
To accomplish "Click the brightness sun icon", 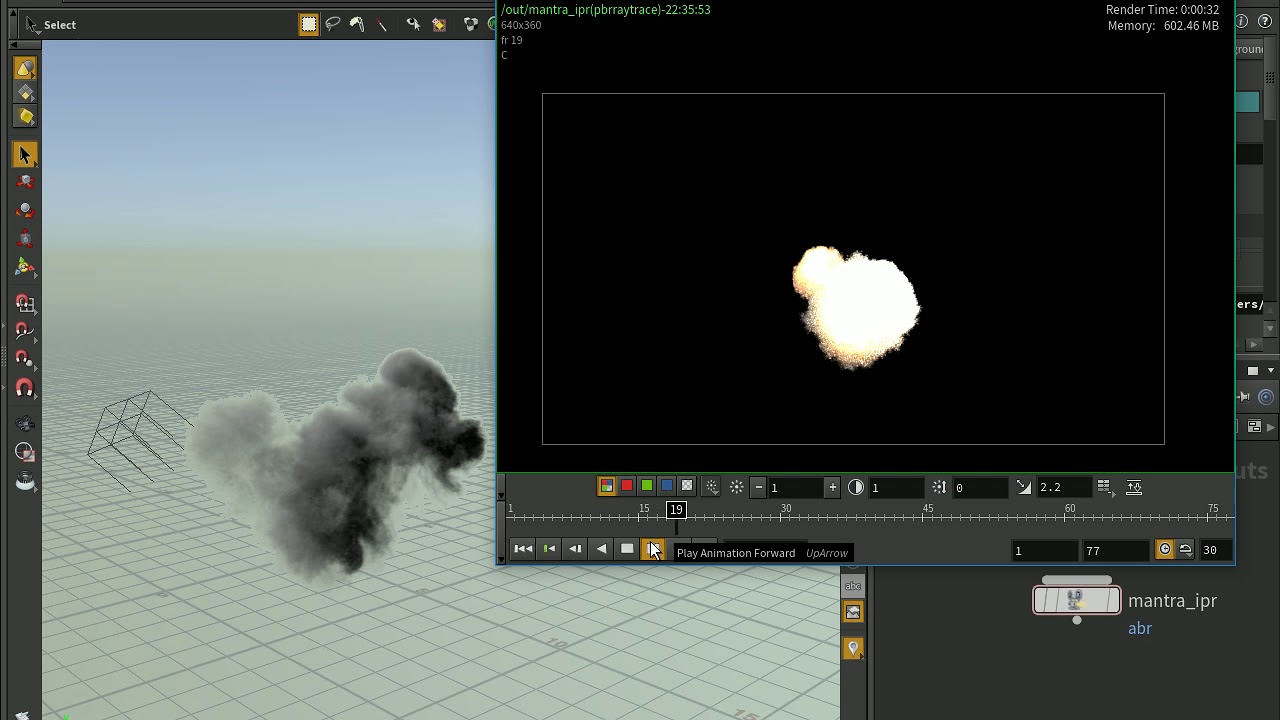I will [x=737, y=487].
